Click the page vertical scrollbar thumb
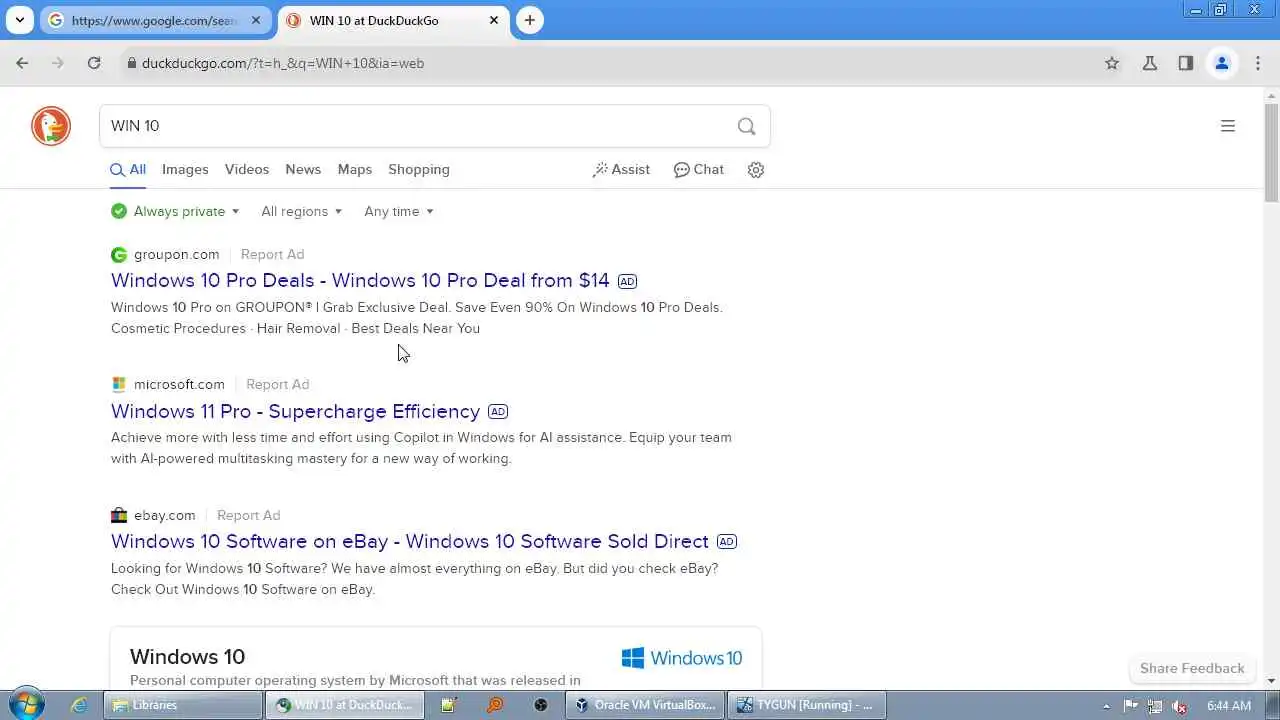This screenshot has height=720, width=1280. click(x=1272, y=152)
